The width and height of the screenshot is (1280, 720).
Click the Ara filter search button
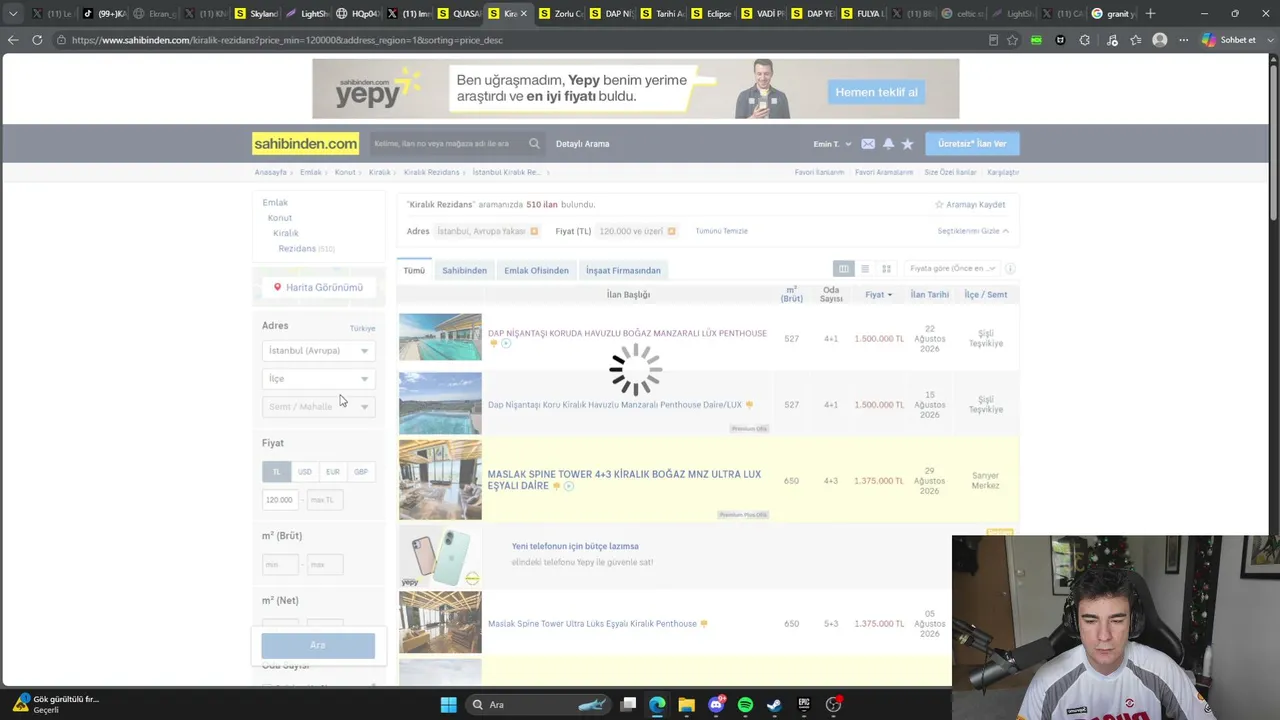[318, 646]
